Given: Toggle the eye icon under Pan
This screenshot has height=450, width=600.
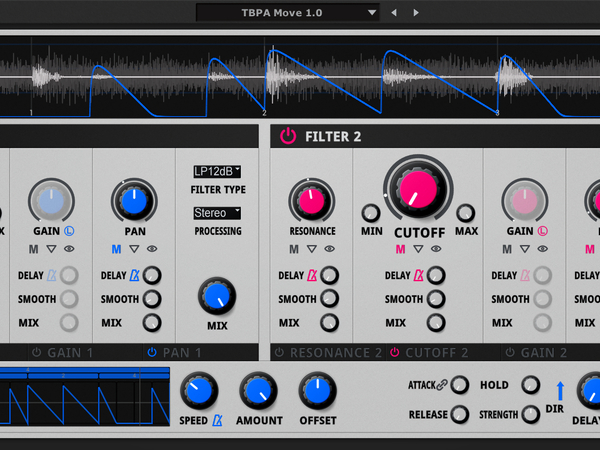Looking at the screenshot, I should 152,249.
